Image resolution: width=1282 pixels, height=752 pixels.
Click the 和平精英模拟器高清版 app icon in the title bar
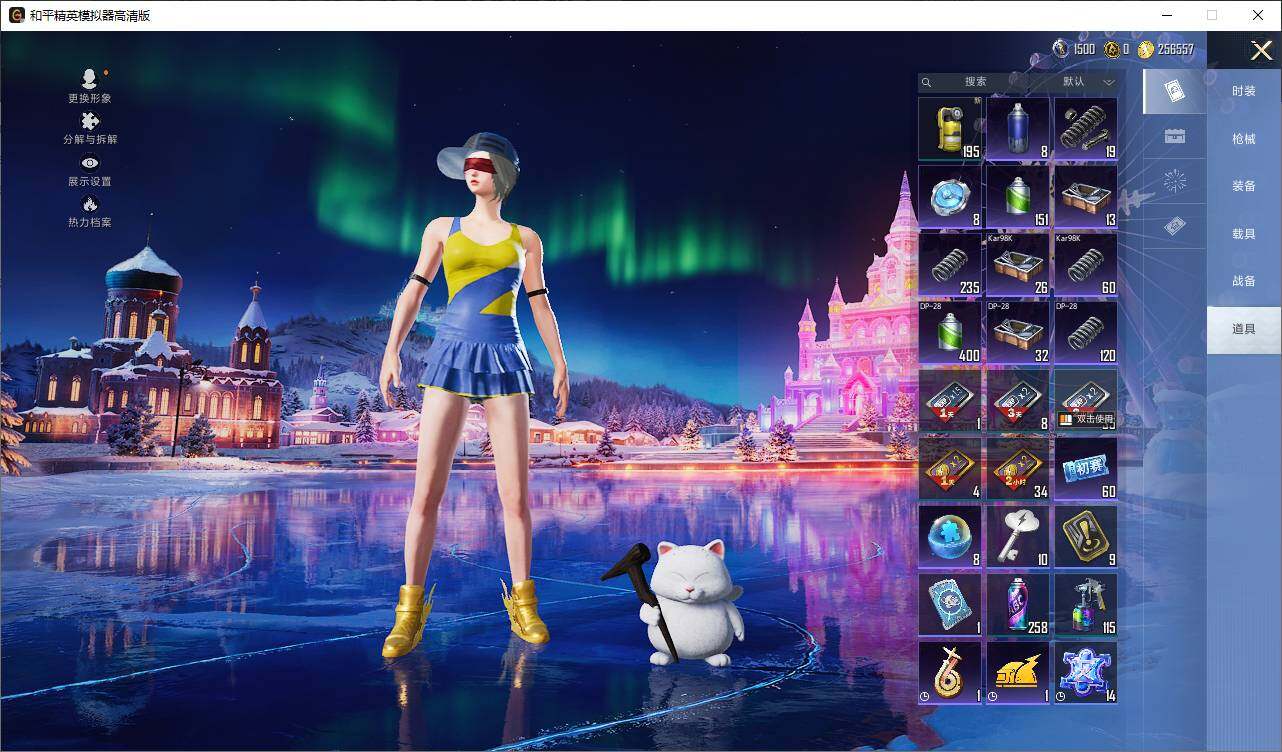click(16, 15)
